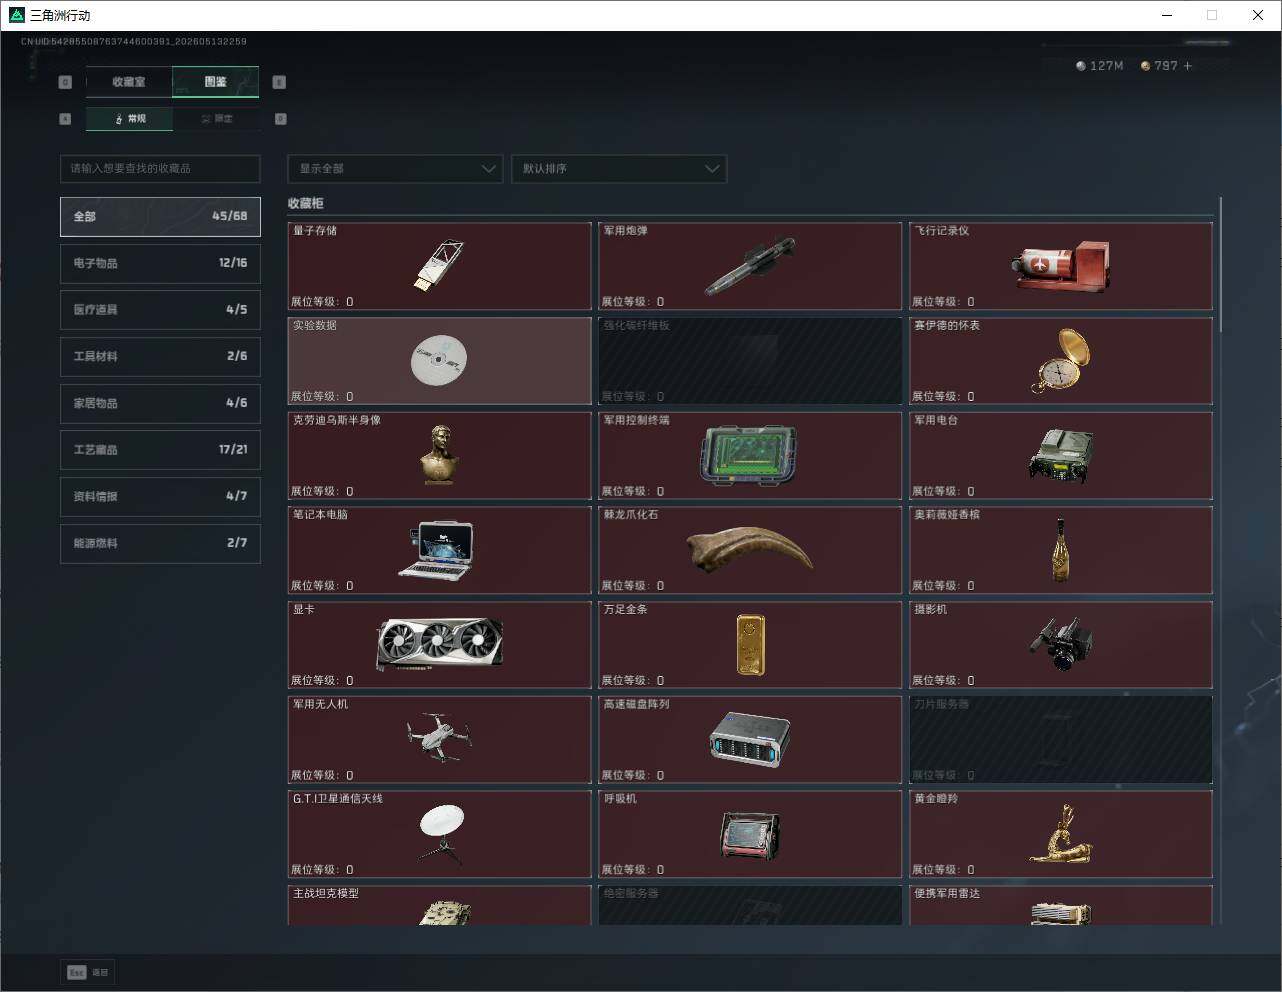Click the silver coin 127M balance
This screenshot has height=992, width=1282.
point(1099,66)
